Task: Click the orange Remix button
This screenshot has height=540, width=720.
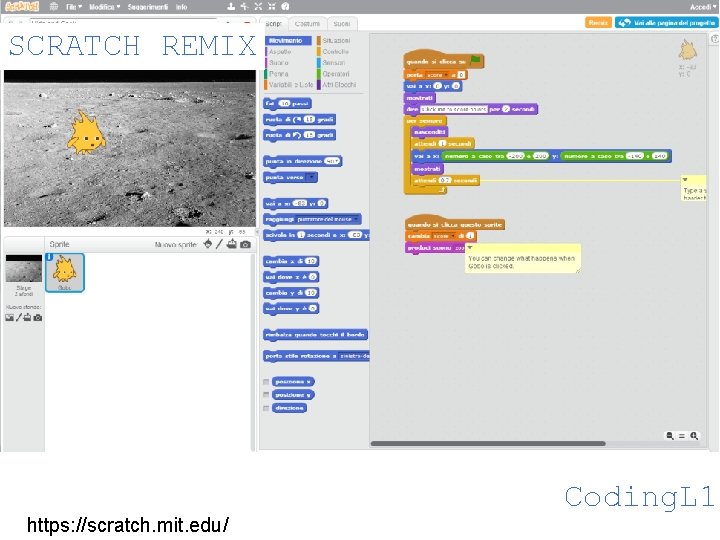Action: click(598, 22)
